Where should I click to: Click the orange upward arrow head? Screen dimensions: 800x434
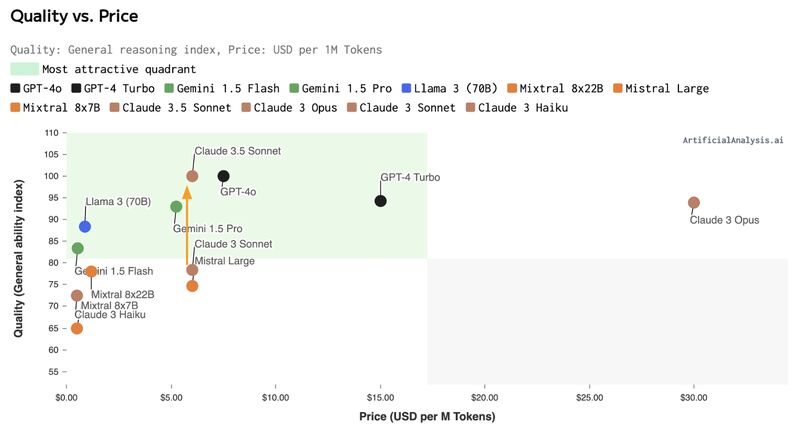[x=187, y=193]
